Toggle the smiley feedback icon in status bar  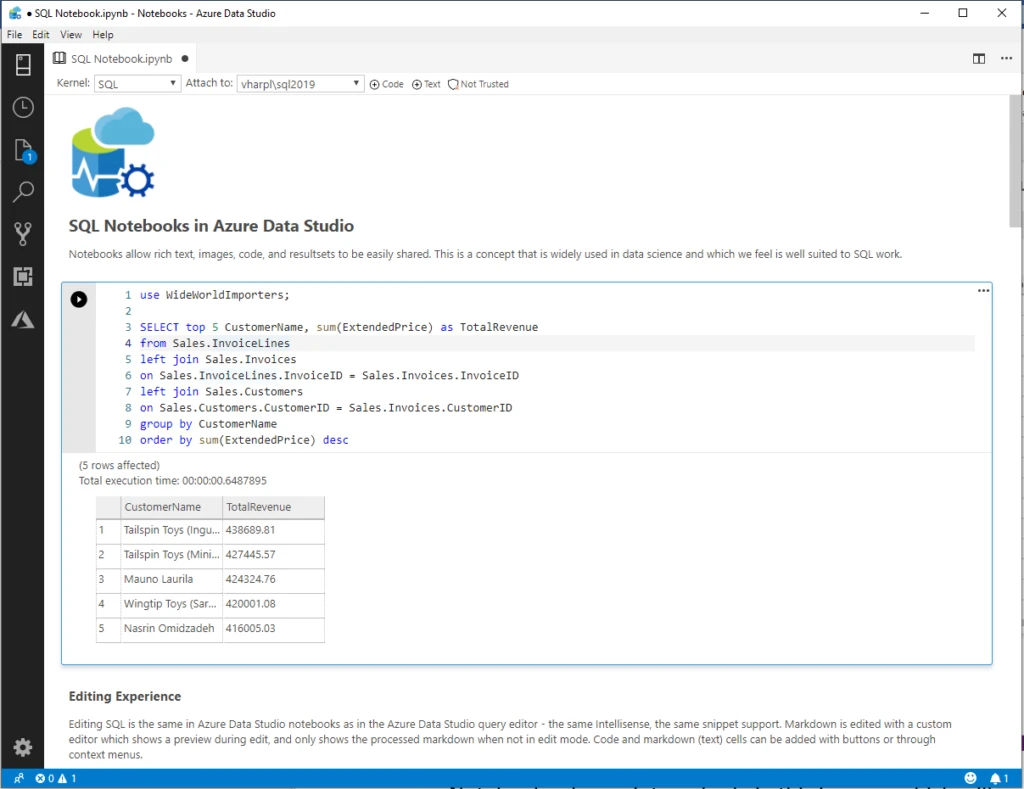click(x=969, y=777)
